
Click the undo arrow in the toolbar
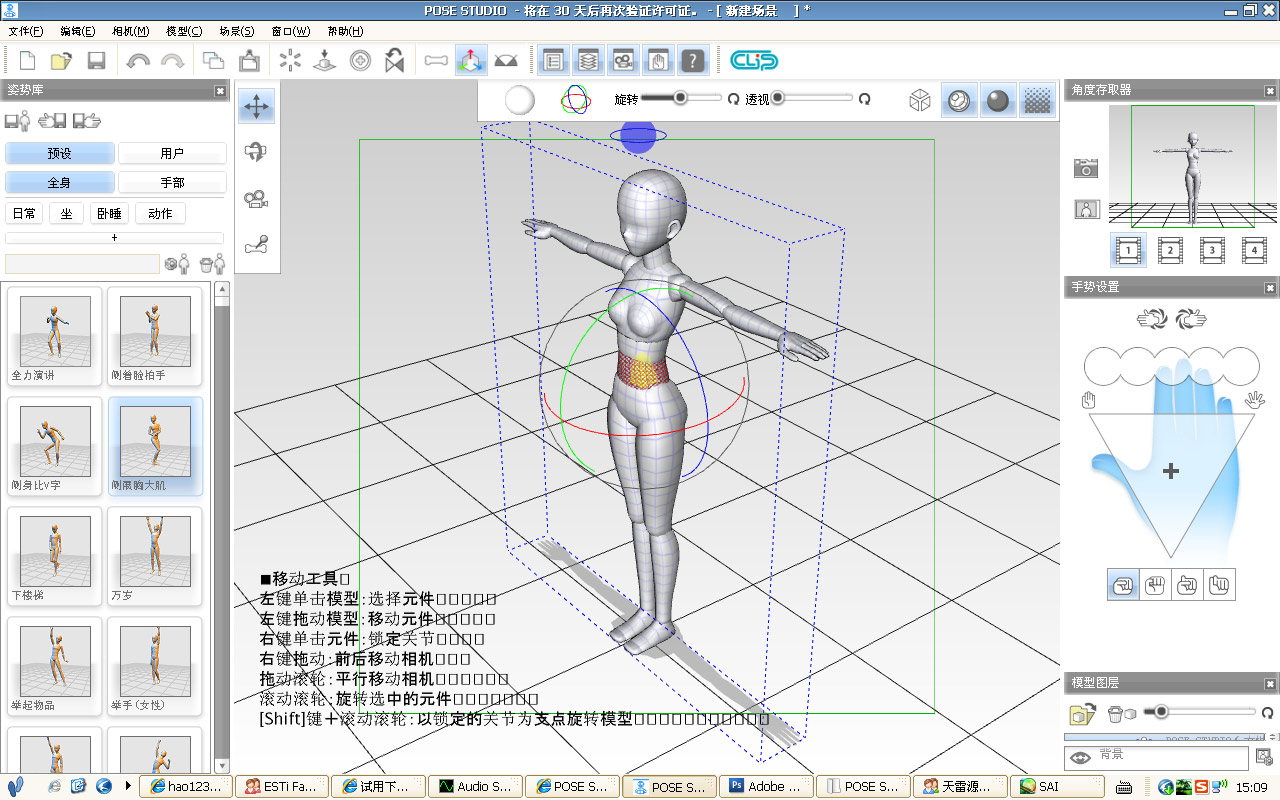click(x=137, y=60)
